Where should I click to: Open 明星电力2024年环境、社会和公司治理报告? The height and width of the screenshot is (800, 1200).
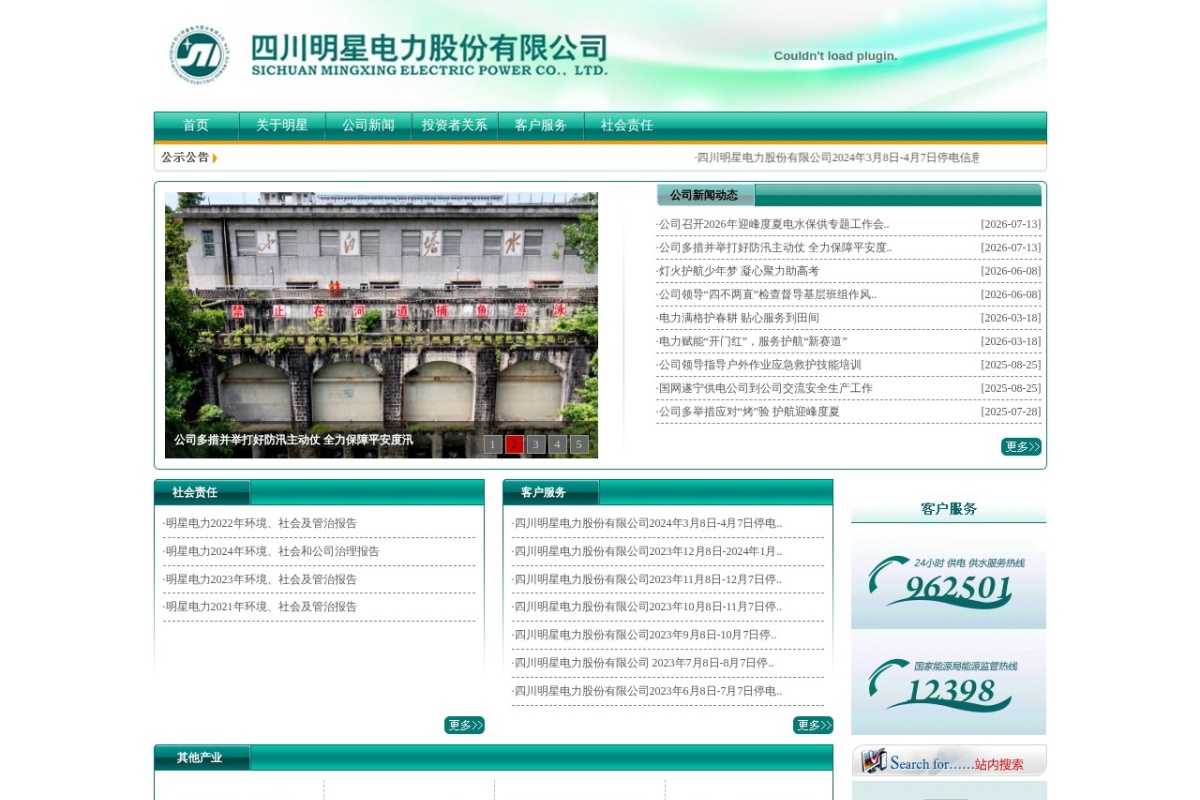pyautogui.click(x=272, y=551)
